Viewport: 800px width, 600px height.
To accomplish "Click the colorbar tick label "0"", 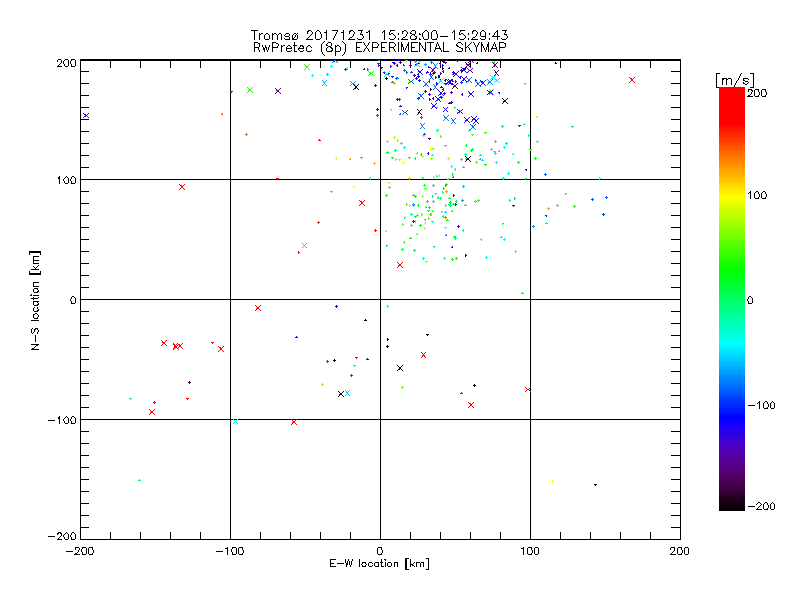I will pyautogui.click(x=750, y=300).
